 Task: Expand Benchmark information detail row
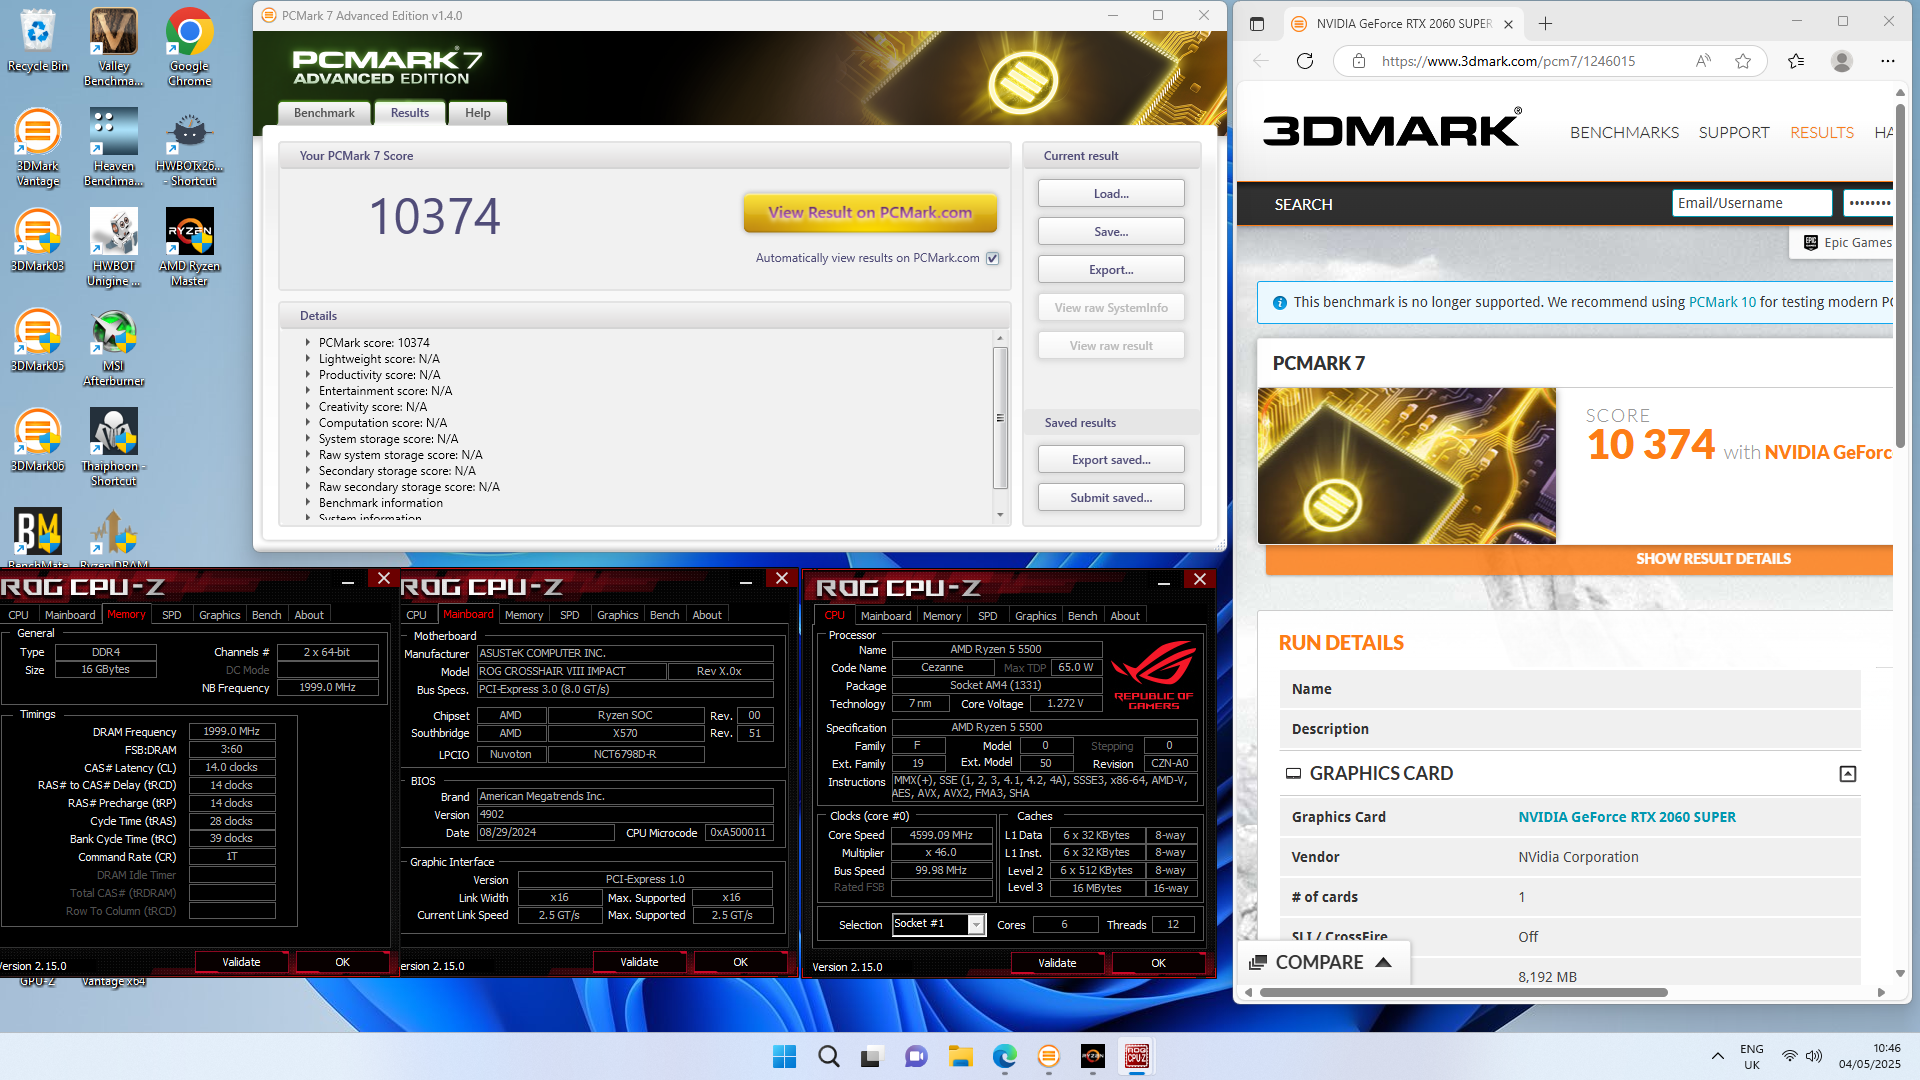coord(308,502)
